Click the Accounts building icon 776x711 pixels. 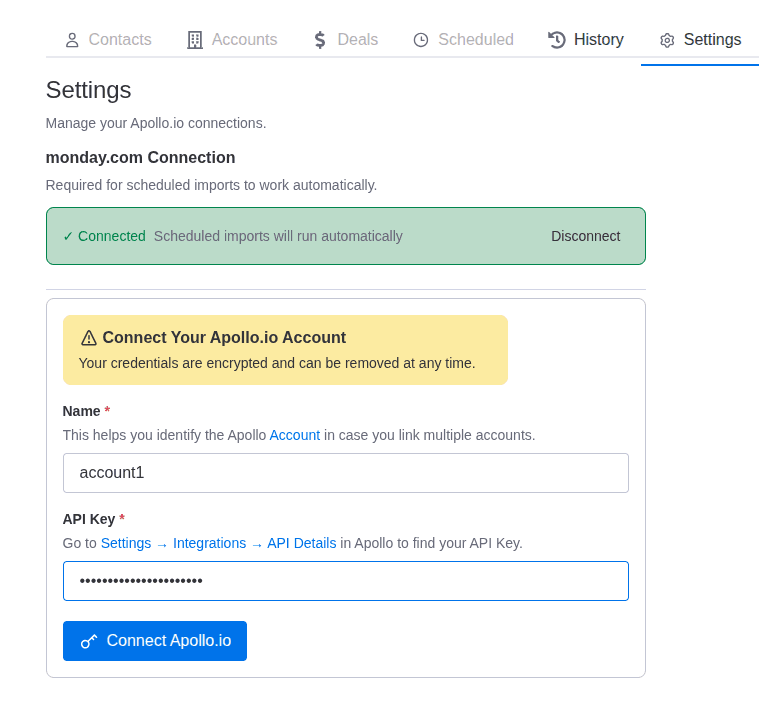coord(195,40)
